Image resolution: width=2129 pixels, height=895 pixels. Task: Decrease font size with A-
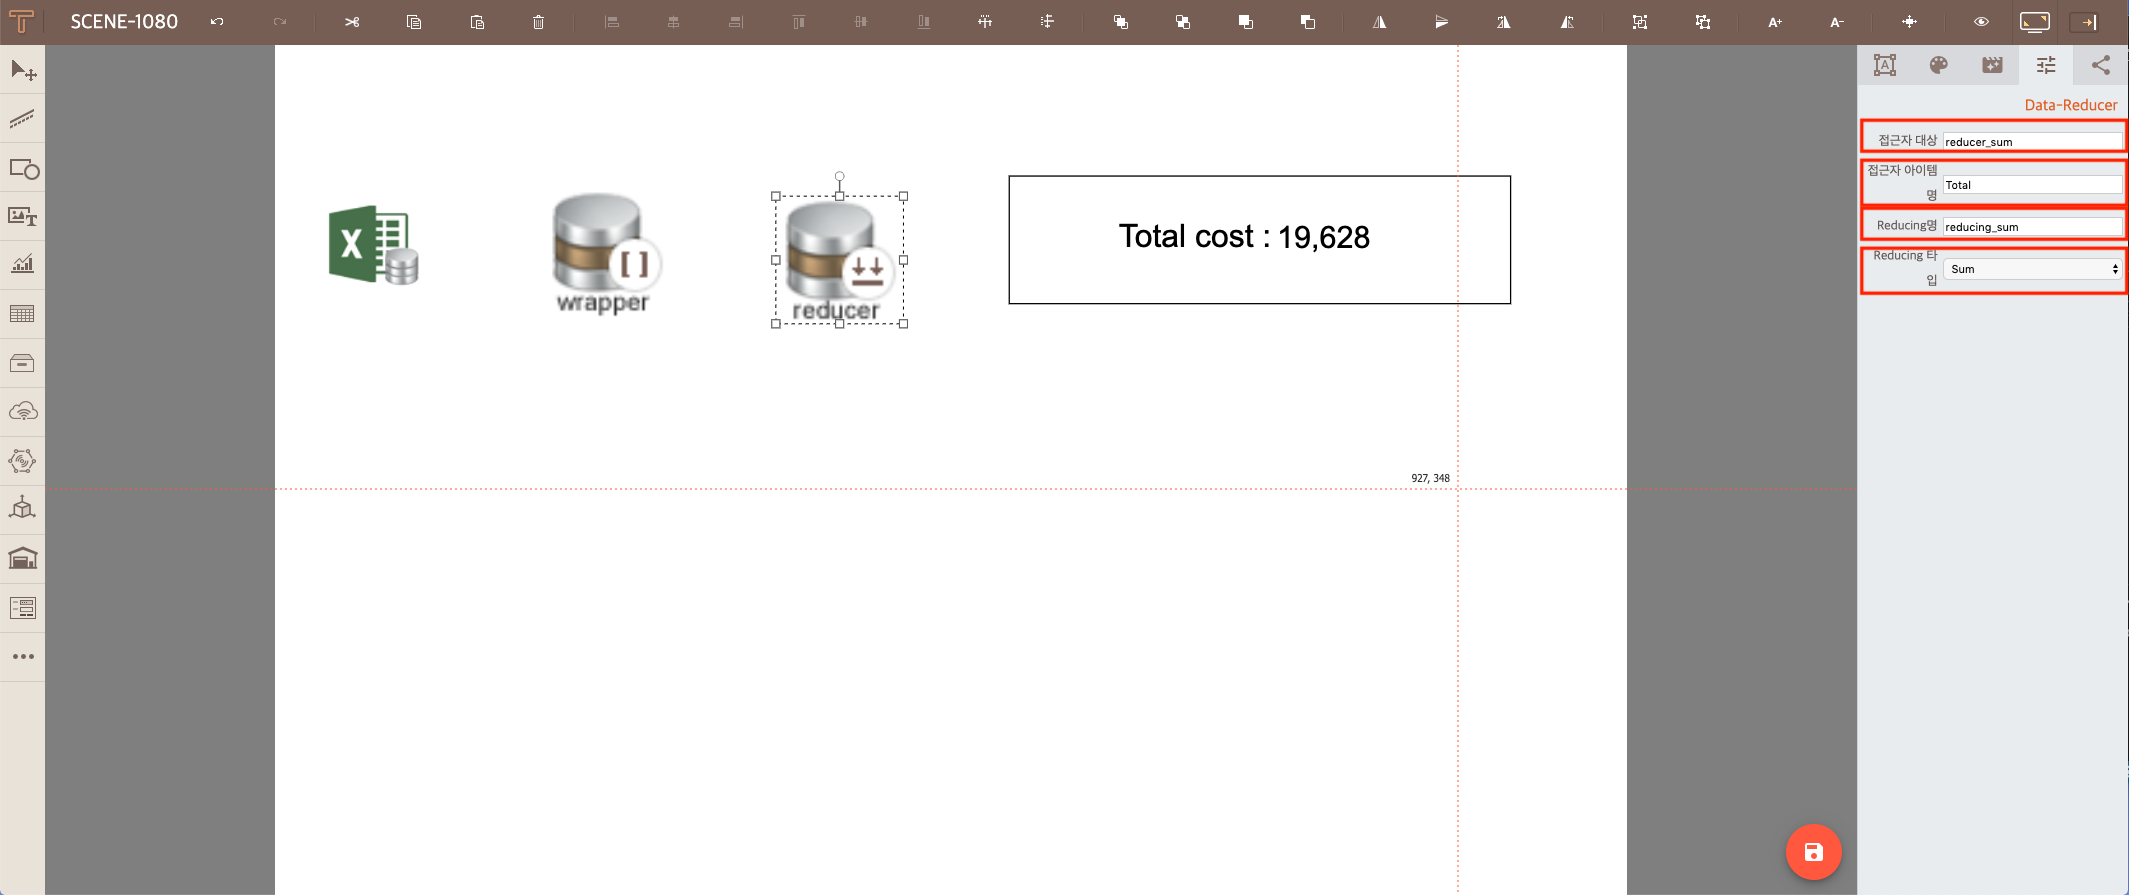pos(1837,22)
